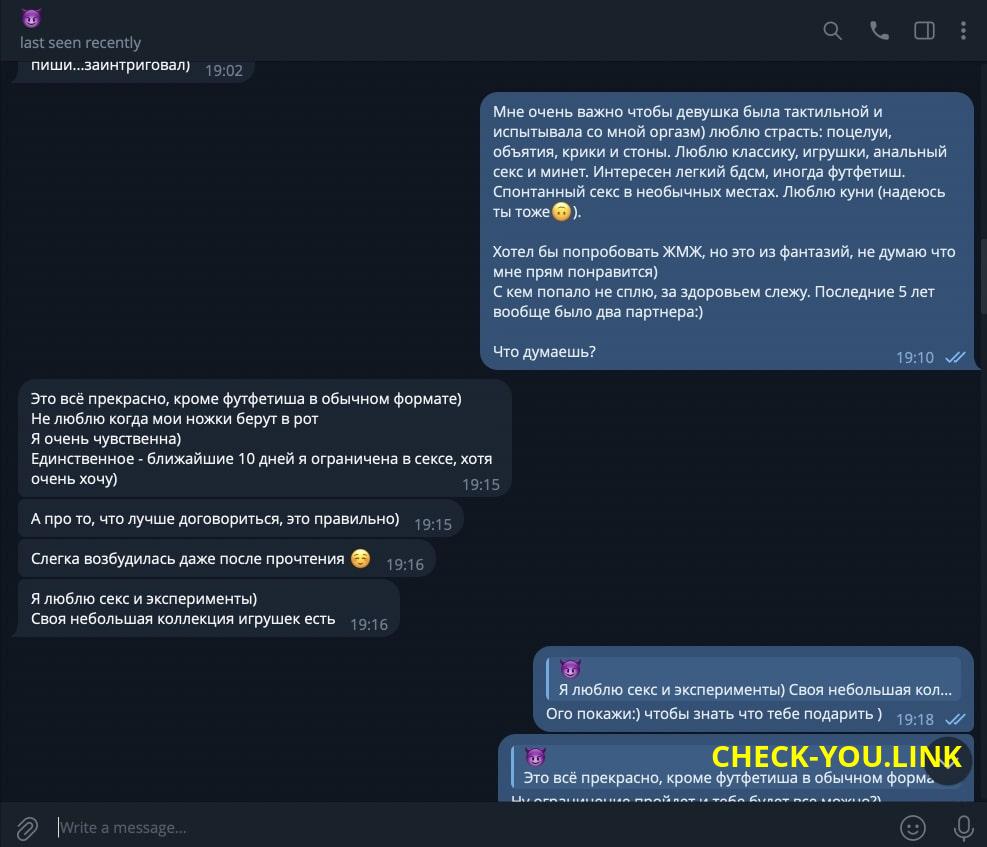
Task: Select the incoming message stamped 19:15 with five lines
Action: (264, 439)
